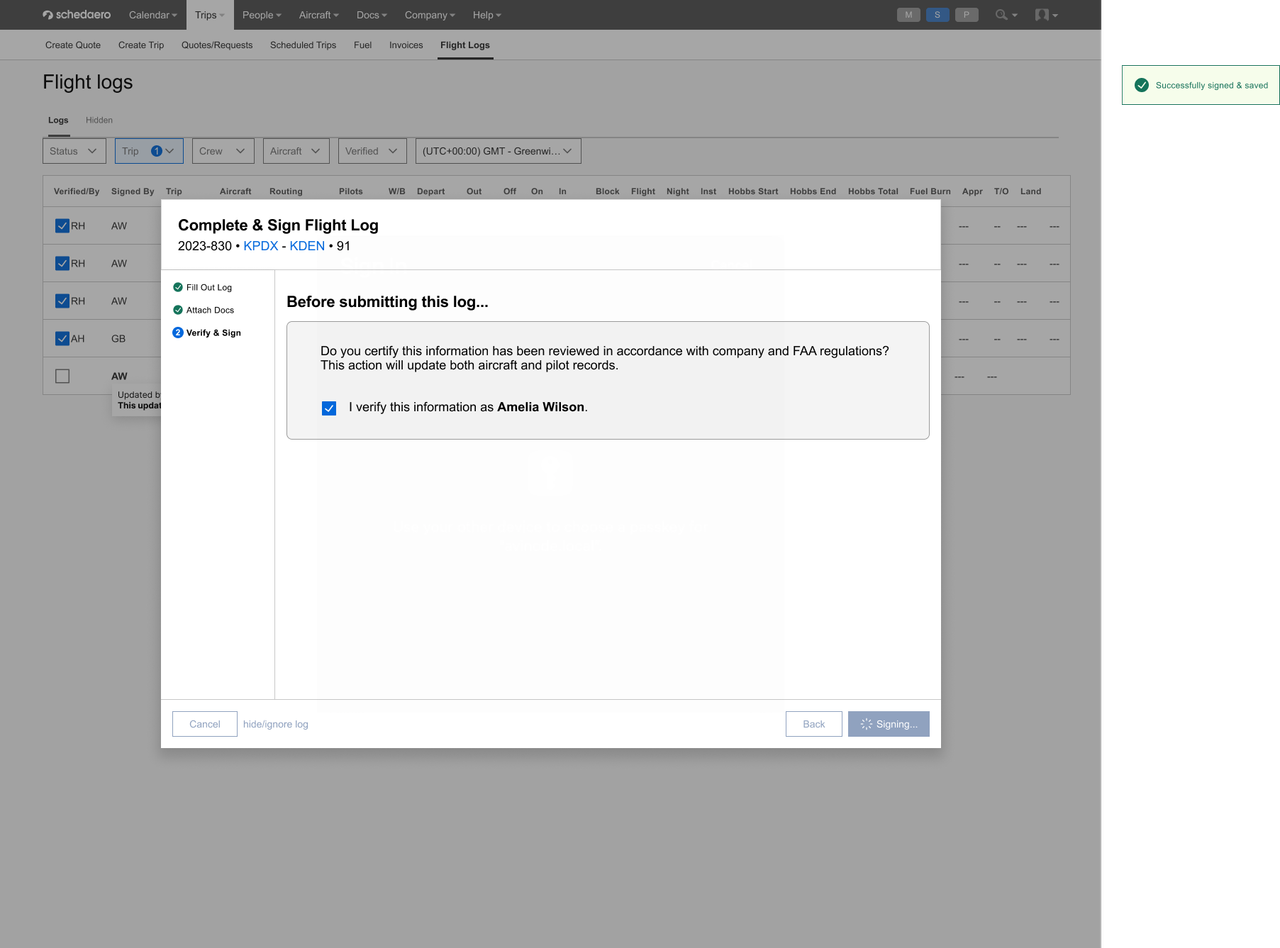This screenshot has width=1280, height=948.
Task: Switch to the Logs tab
Action: pyautogui.click(x=58, y=120)
